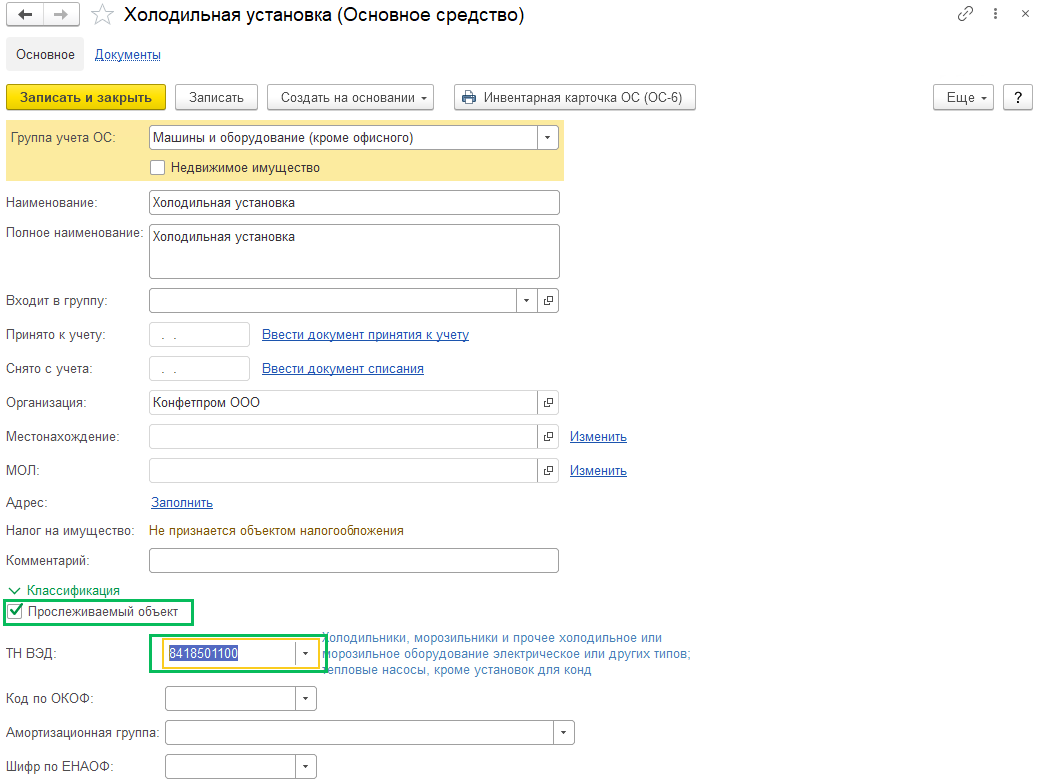This screenshot has height=783, width=1042.
Task: Uncheck 'Прослеживаемый объект' checkbox
Action: 15,611
